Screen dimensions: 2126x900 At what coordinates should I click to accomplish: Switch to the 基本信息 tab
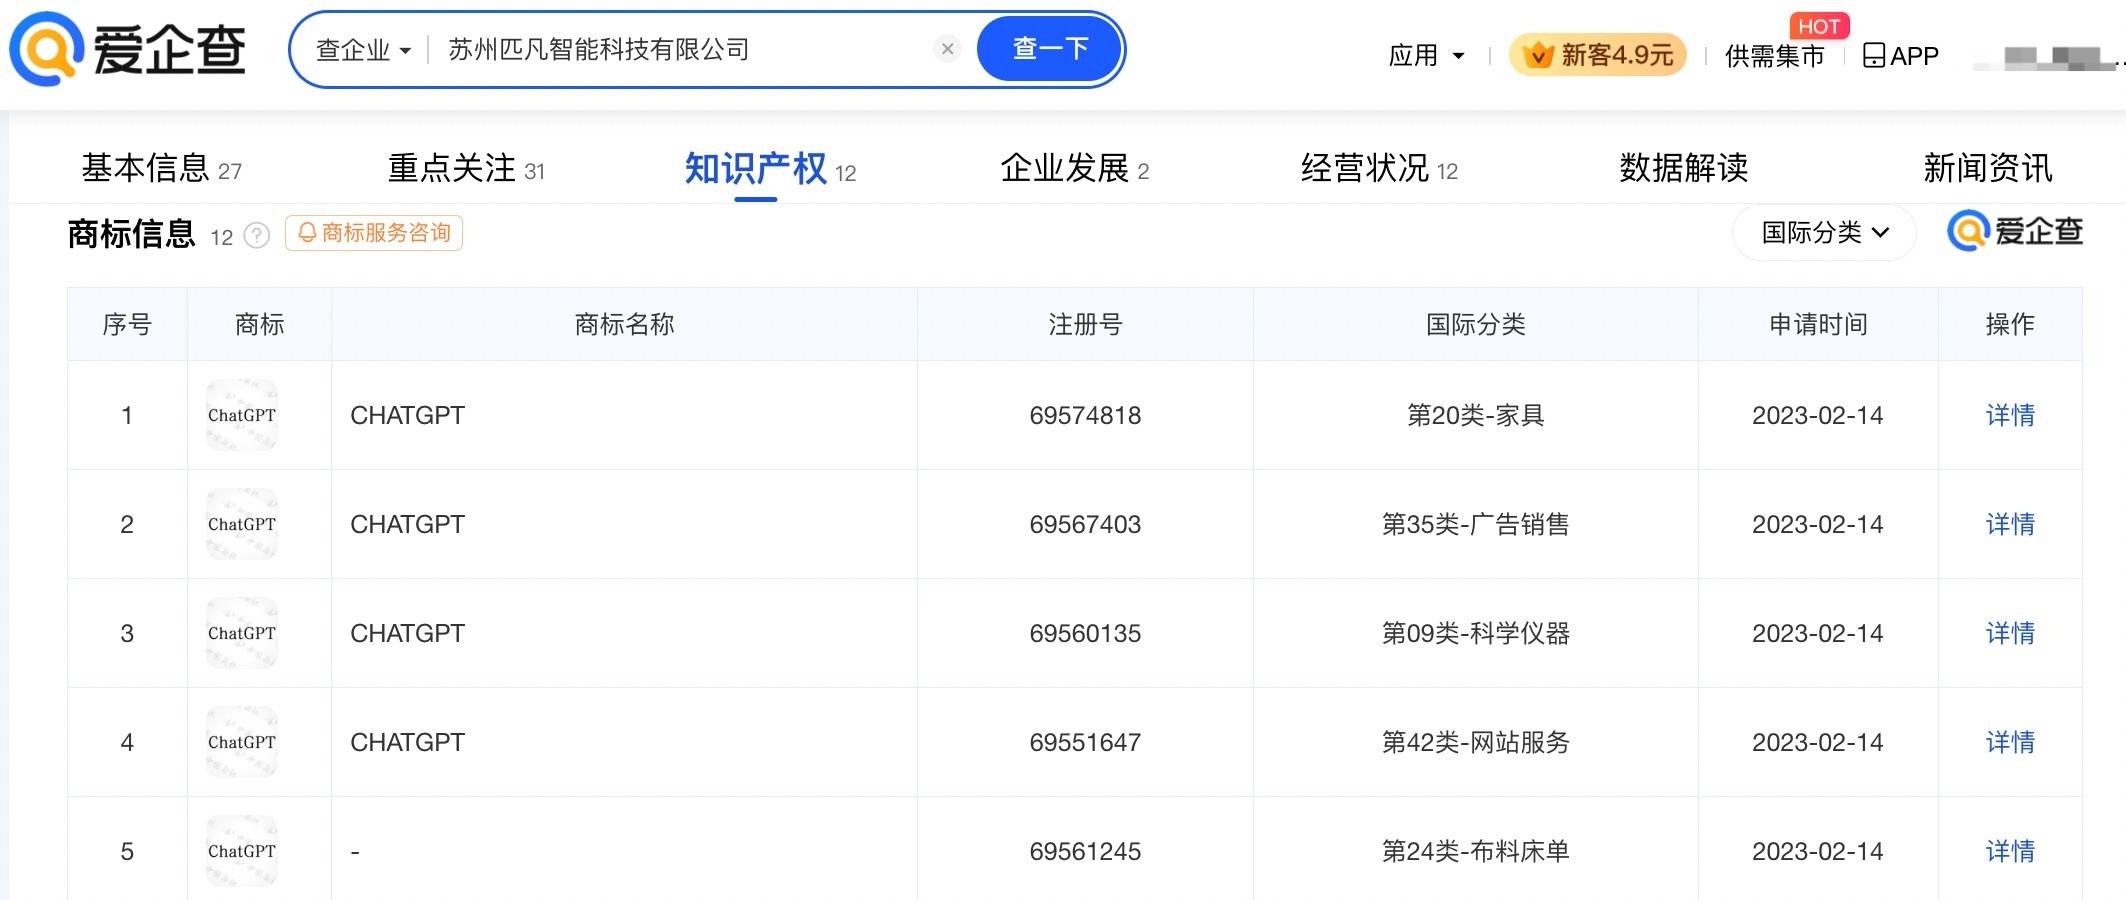161,168
